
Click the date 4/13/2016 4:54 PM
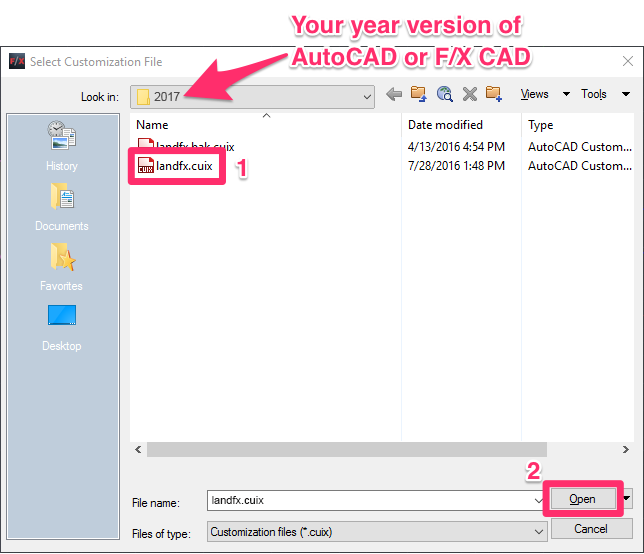point(456,147)
